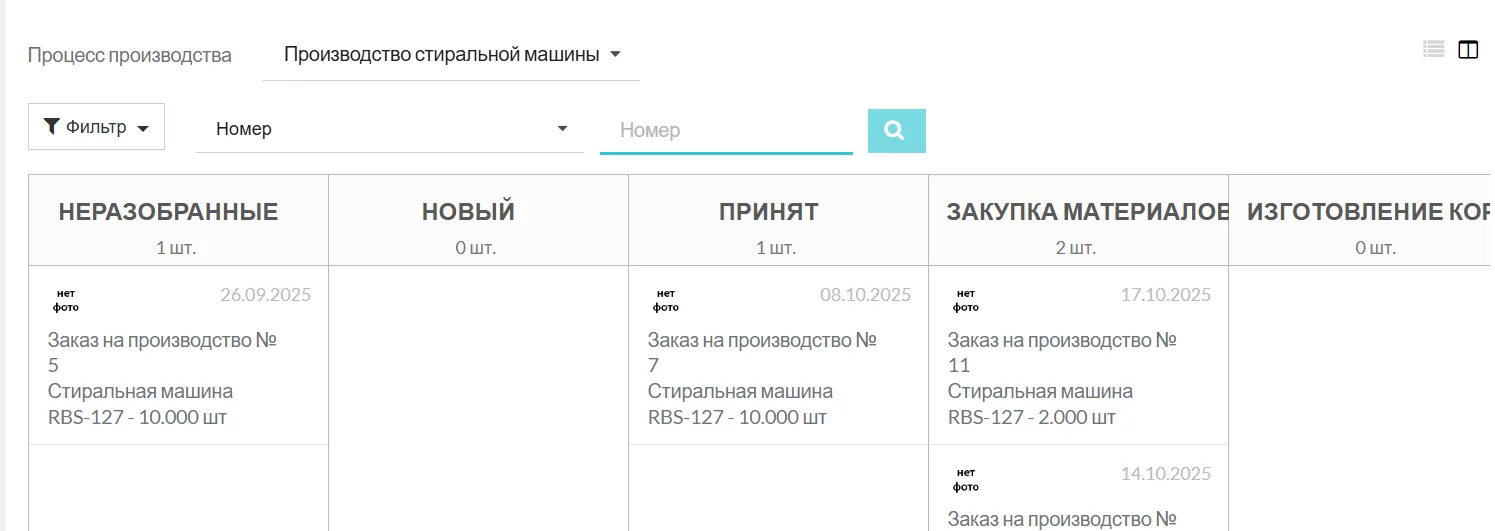Open Заказ на производство № 7
The width and height of the screenshot is (1495, 531).
tap(762, 352)
